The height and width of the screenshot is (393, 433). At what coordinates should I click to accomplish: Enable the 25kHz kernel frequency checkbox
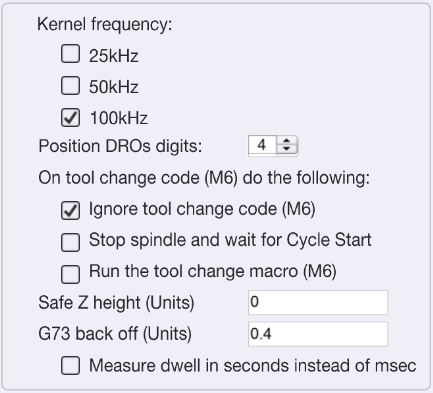[x=70, y=54]
